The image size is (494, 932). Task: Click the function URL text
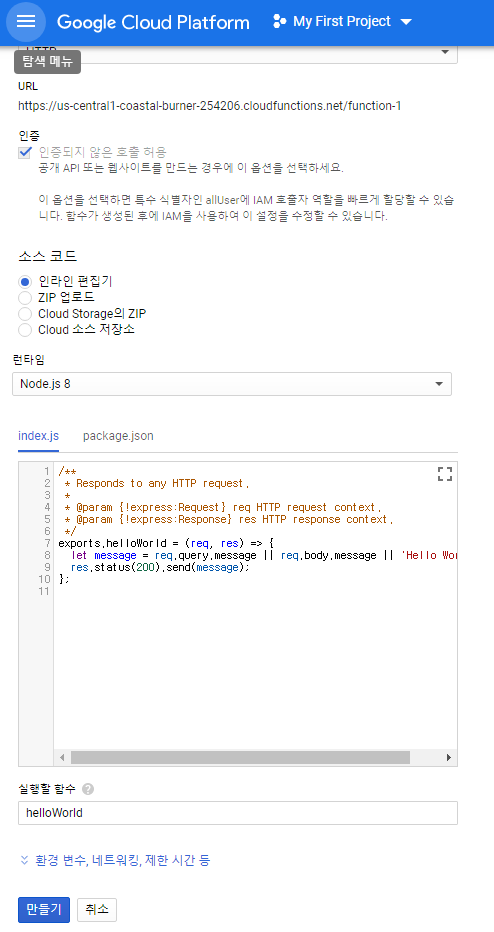[x=209, y=106]
